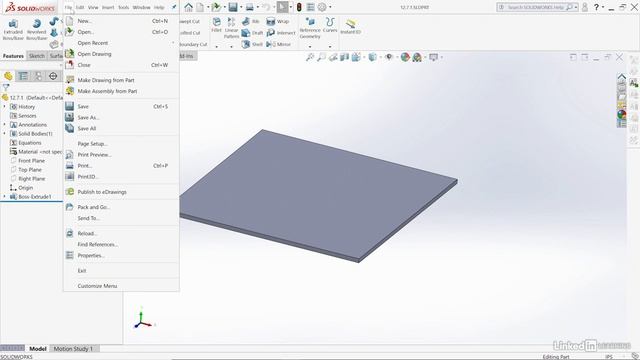Expand the Annotations tree item

tap(5, 124)
